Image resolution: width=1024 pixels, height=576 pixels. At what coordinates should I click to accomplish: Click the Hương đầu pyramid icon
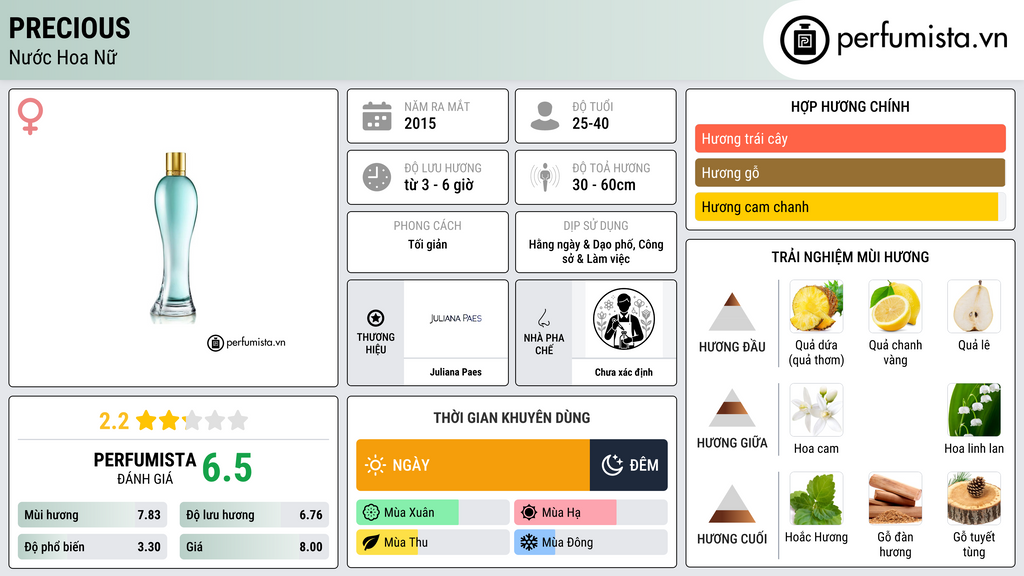(x=732, y=312)
